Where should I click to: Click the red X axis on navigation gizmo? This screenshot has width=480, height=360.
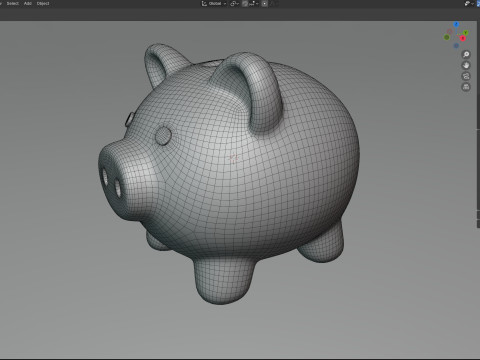tap(463, 38)
